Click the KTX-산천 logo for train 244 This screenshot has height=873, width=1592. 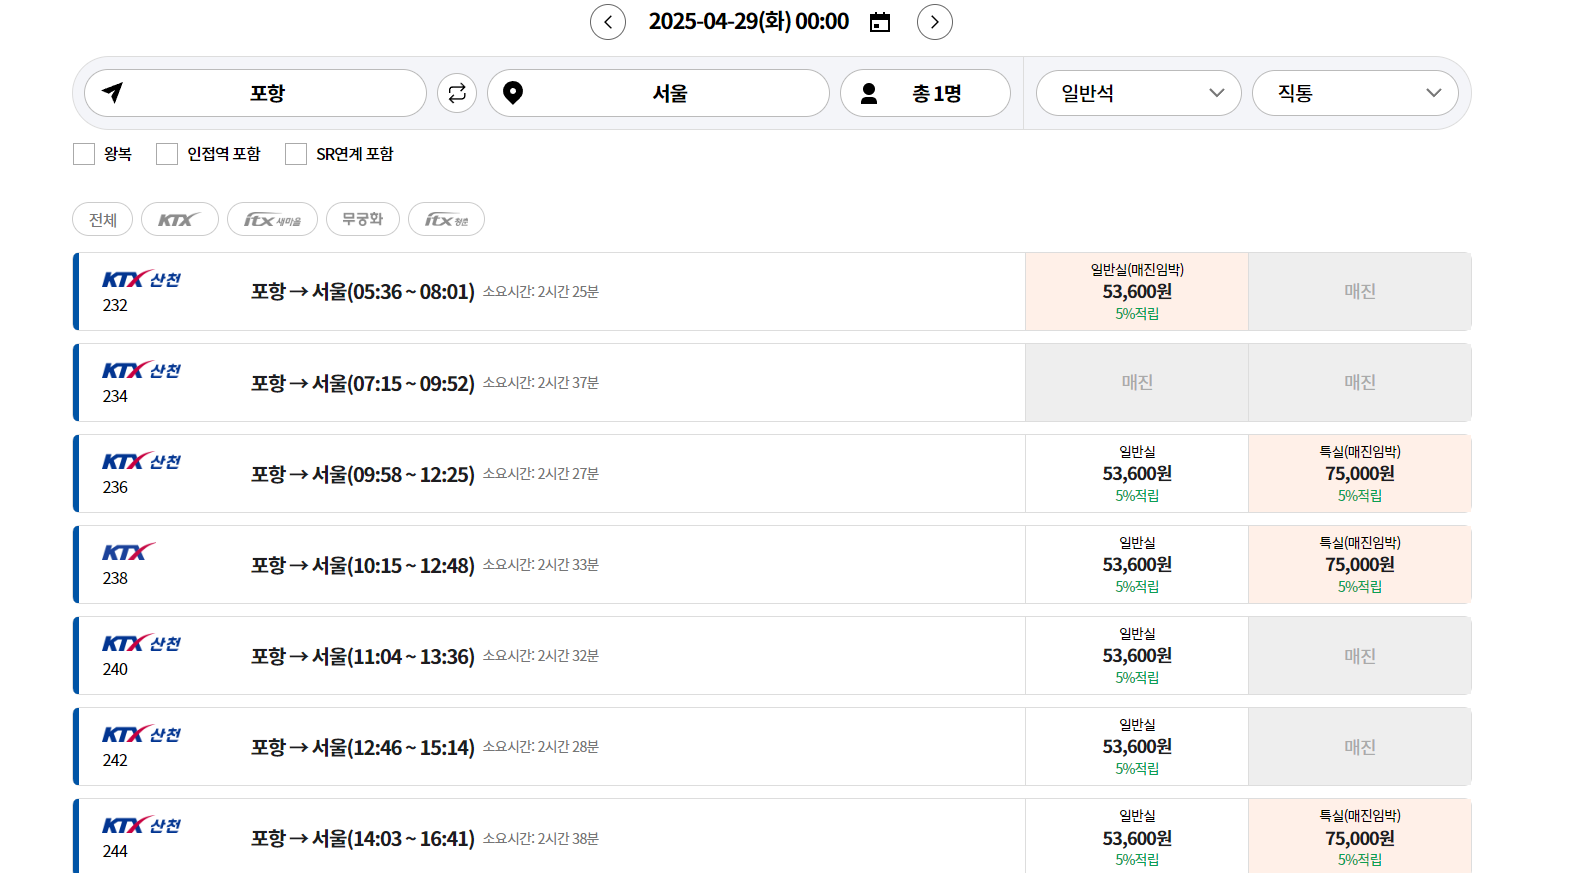(141, 825)
